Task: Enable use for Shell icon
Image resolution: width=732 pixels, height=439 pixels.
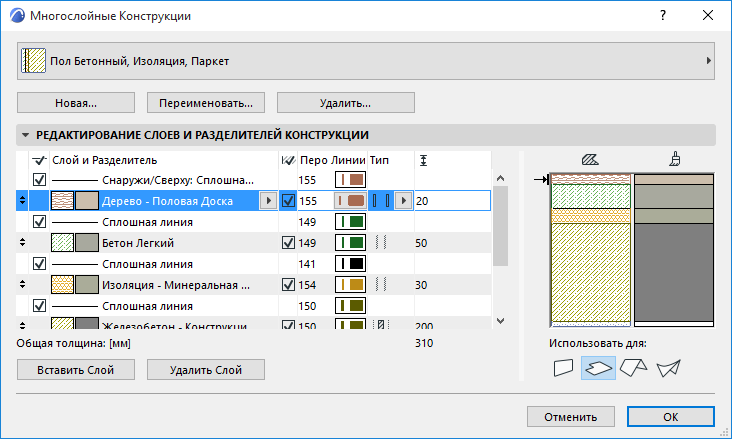Action: click(669, 368)
